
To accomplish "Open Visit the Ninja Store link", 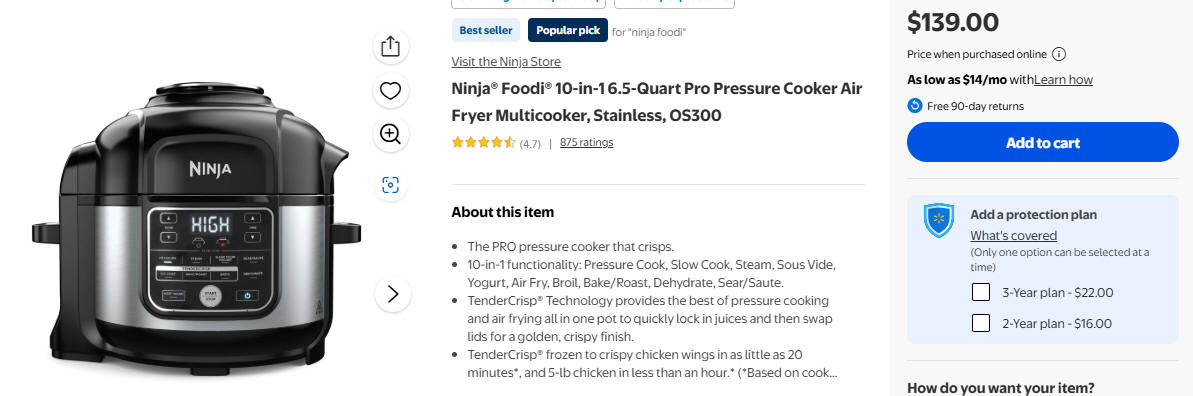I will coord(506,62).
